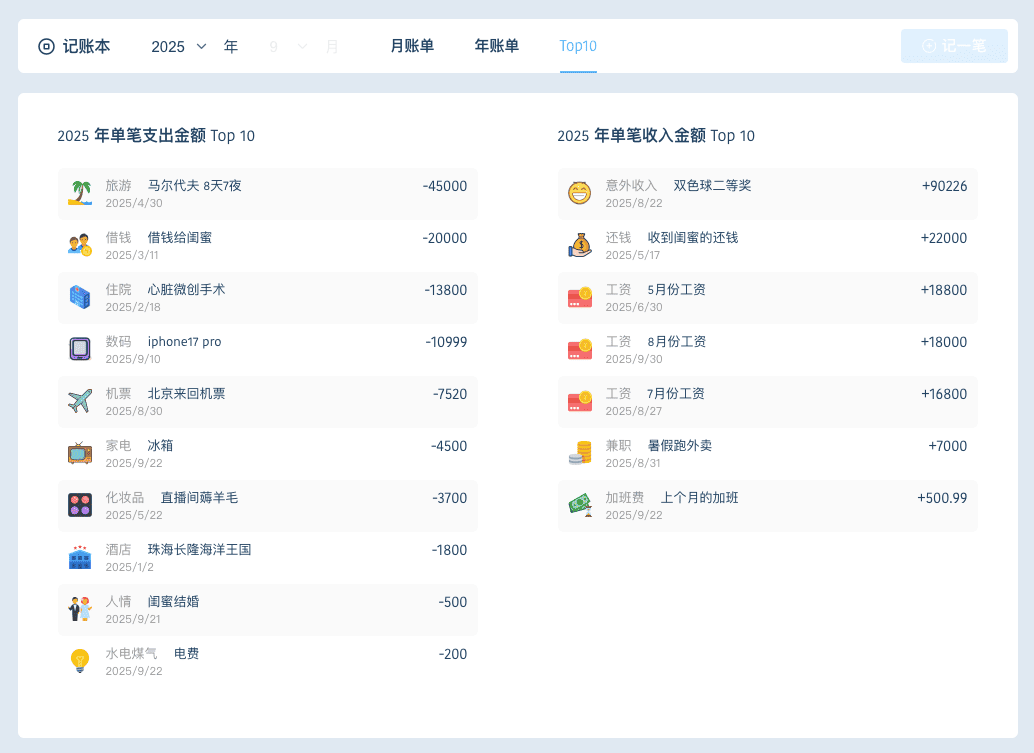Image resolution: width=1034 pixels, height=753 pixels.
Task: Click the 记一笔 button
Action: [954, 46]
